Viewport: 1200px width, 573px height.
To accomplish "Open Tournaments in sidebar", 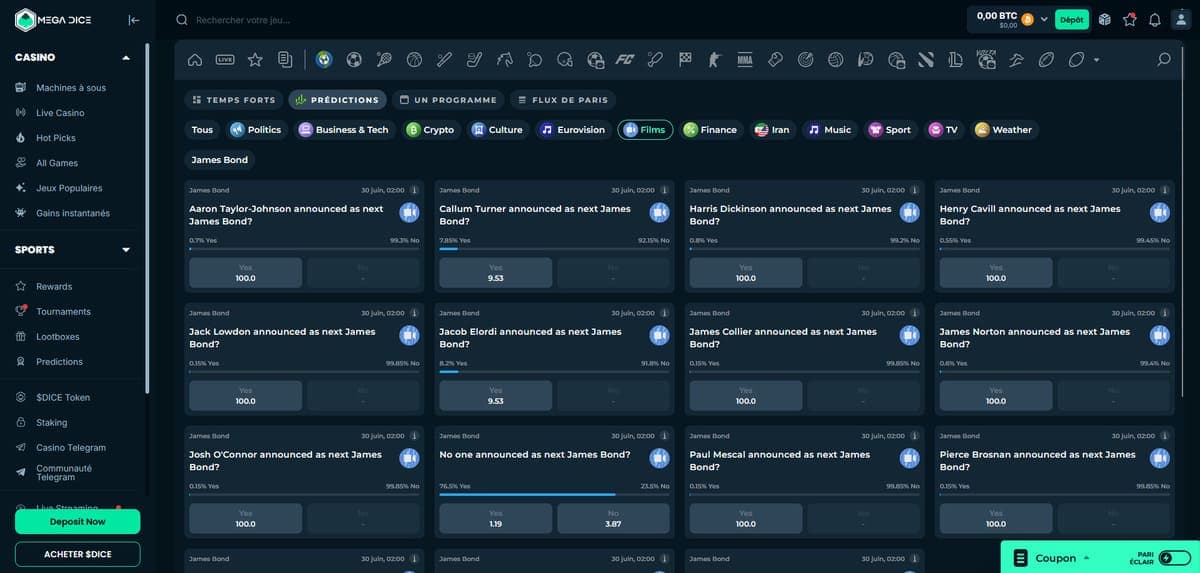I will 63,311.
